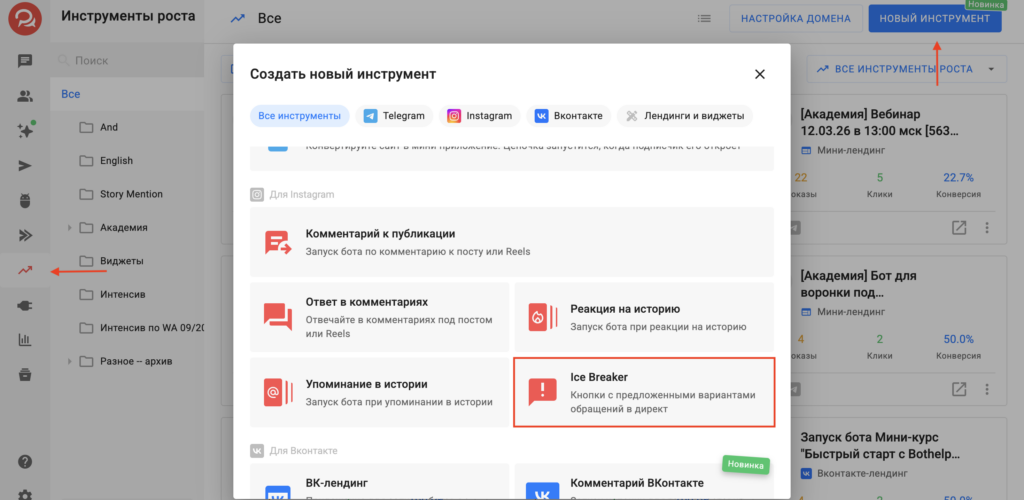
Task: Filter by Вконтакте tools
Action: pos(569,116)
